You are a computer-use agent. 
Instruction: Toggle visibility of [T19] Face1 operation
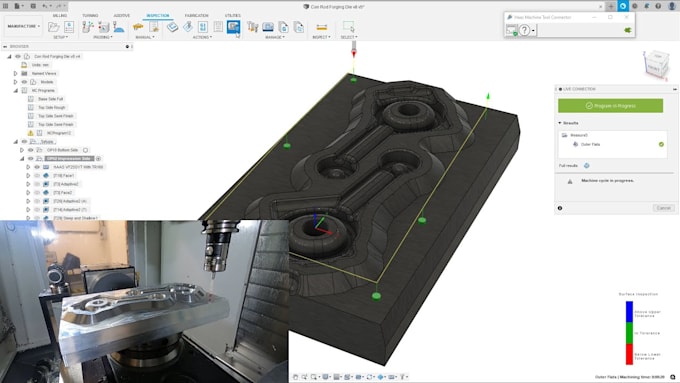(37, 176)
